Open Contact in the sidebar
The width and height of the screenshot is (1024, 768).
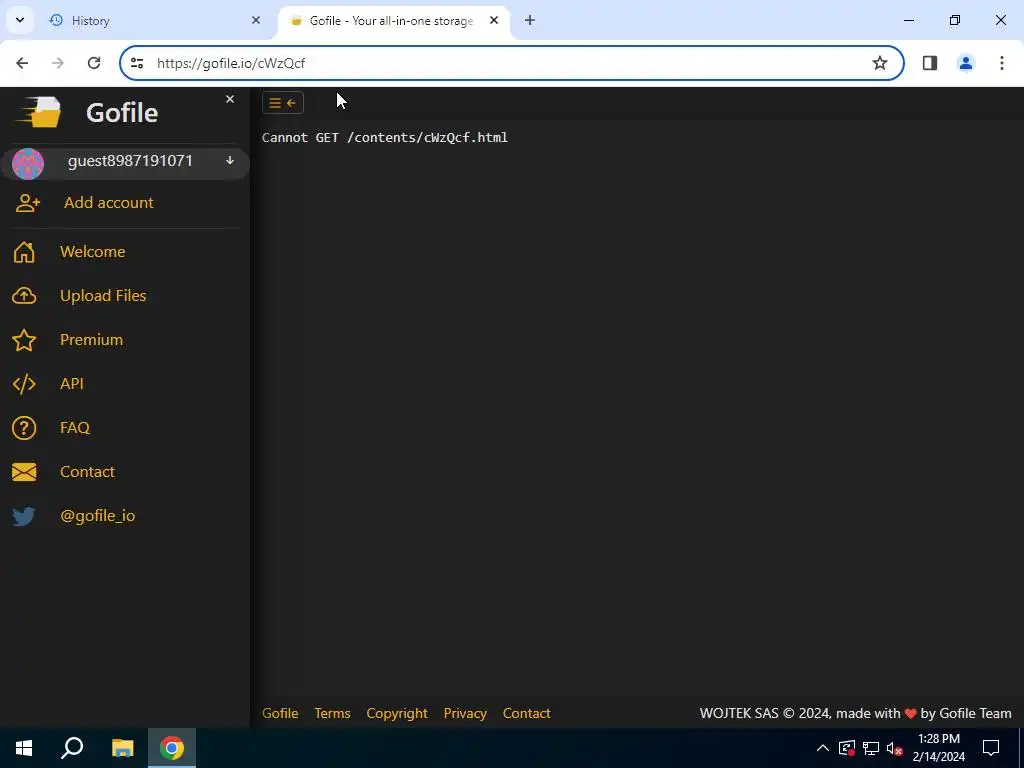point(88,472)
